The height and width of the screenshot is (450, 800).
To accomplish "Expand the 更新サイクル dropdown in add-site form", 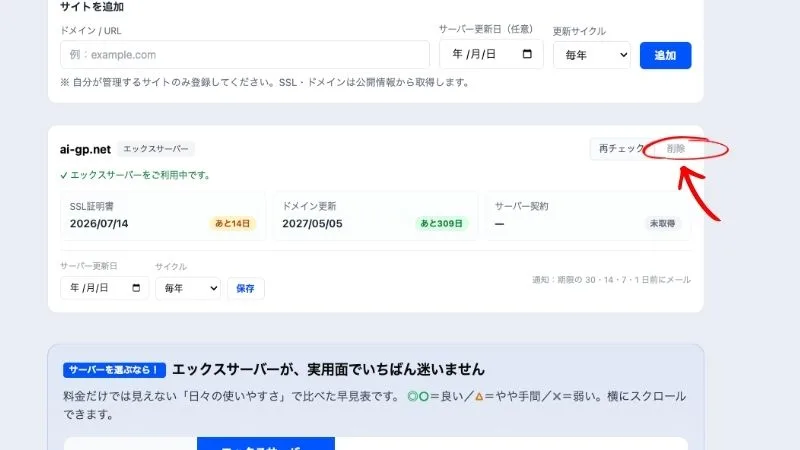I will [592, 55].
